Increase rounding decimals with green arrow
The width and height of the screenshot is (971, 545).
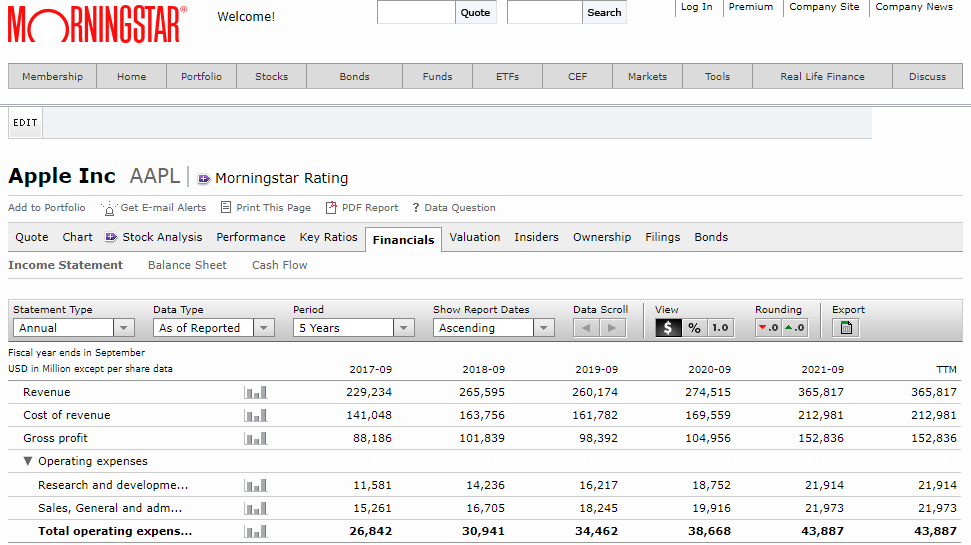point(795,328)
